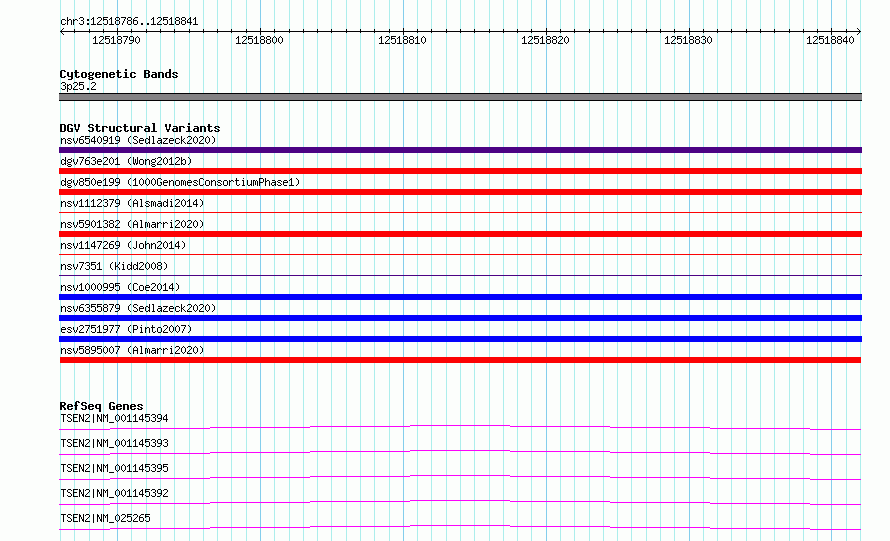The height and width of the screenshot is (541, 890).
Task: Click the red dgv763e201 variant bar
Action: pyautogui.click(x=460, y=171)
